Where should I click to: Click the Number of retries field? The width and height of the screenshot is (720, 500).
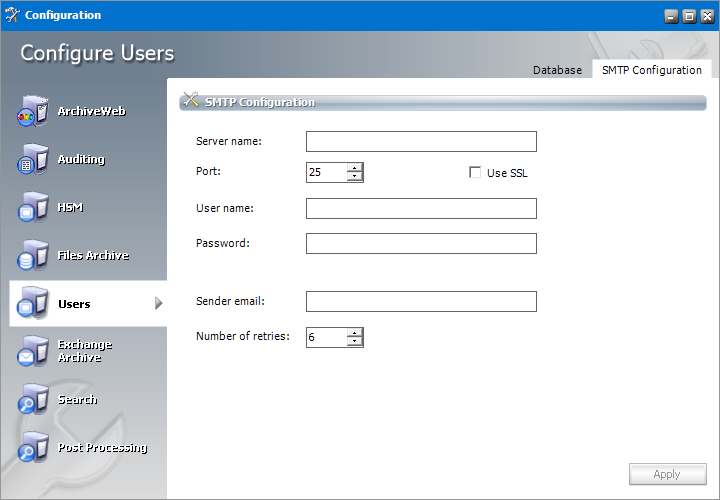coord(326,337)
